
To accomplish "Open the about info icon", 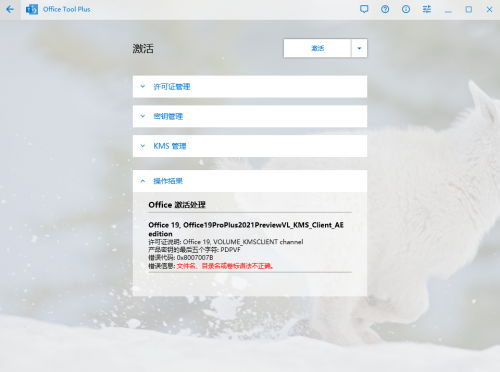I will (406, 9).
